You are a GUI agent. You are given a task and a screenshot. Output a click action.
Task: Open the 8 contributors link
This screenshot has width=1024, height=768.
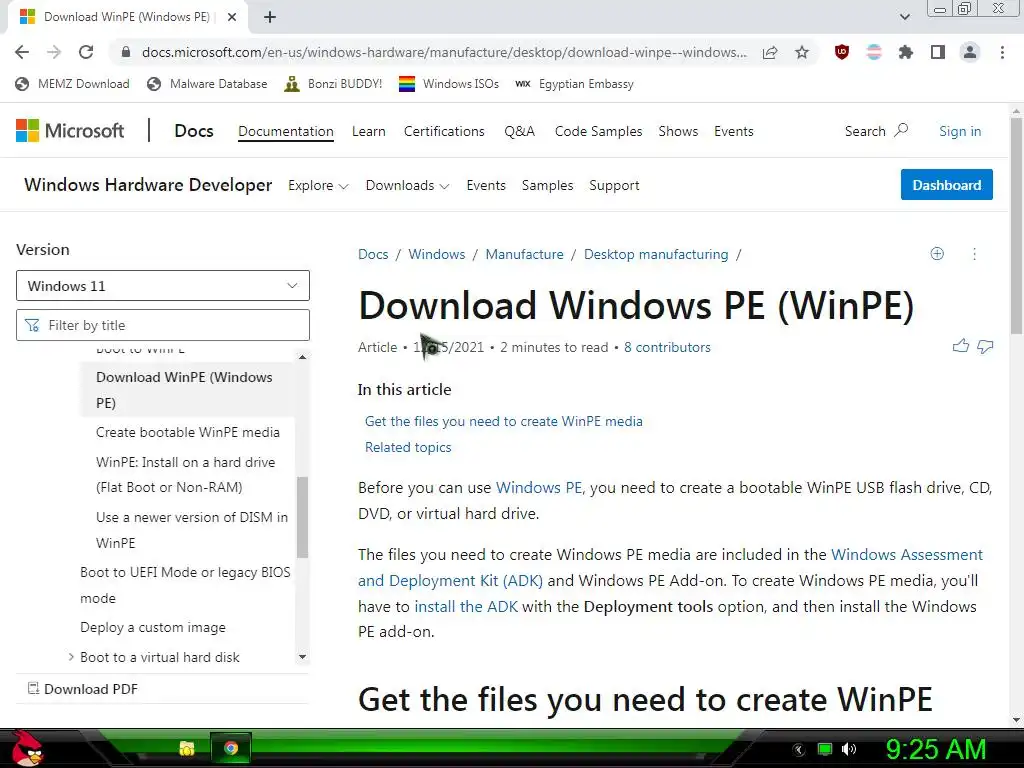click(667, 347)
